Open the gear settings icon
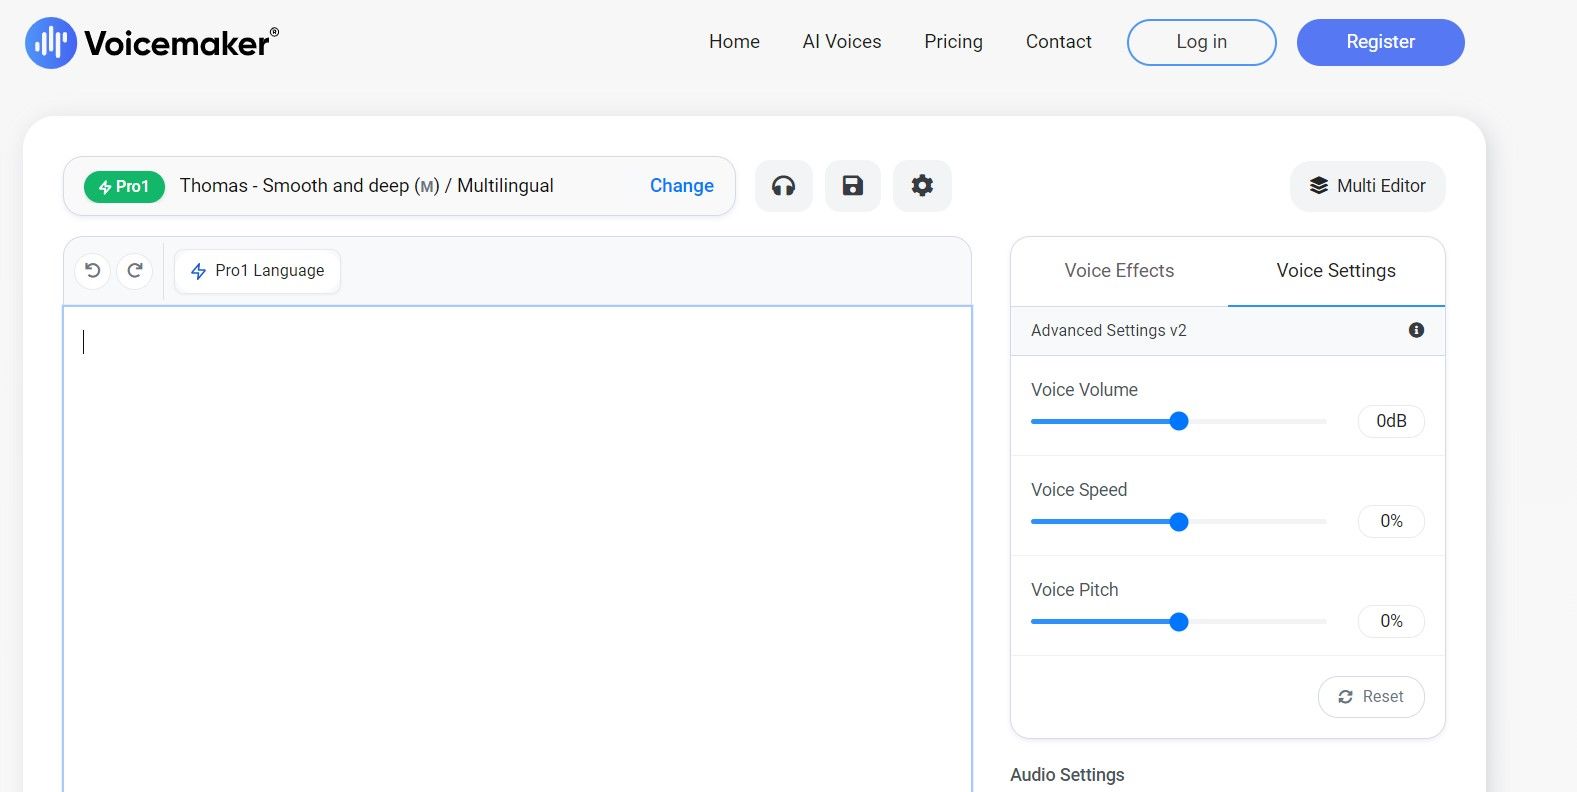Viewport: 1577px width, 792px height. [922, 186]
